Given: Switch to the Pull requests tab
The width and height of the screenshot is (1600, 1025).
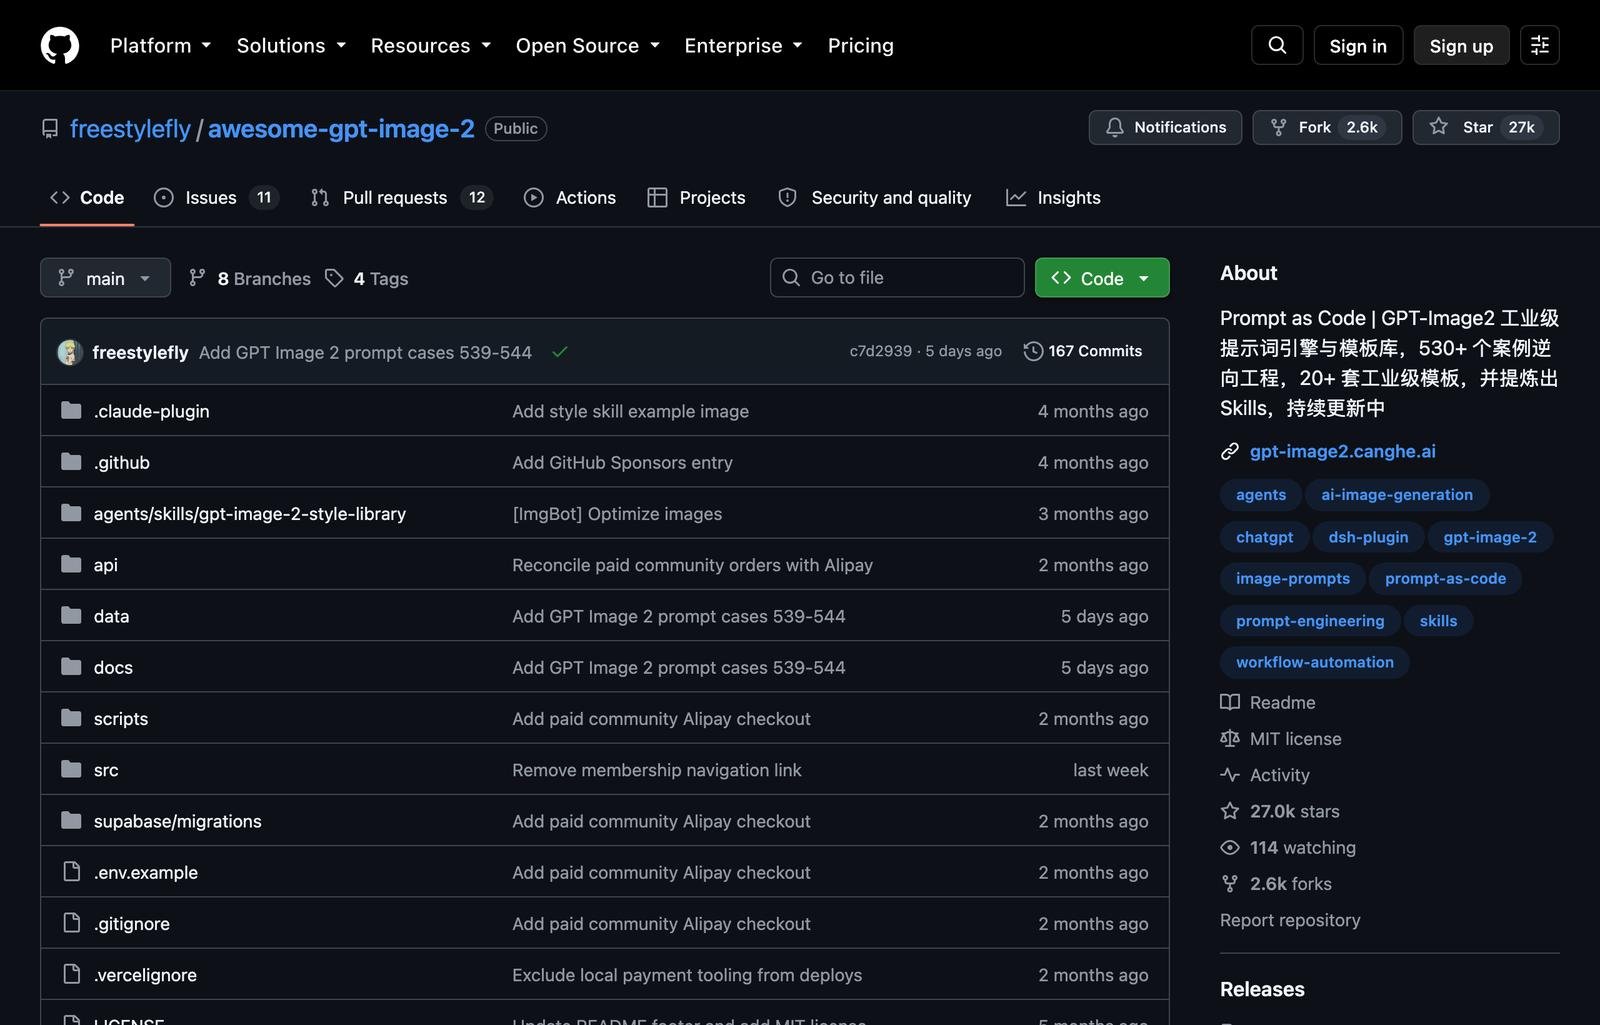Looking at the screenshot, I should tap(402, 198).
